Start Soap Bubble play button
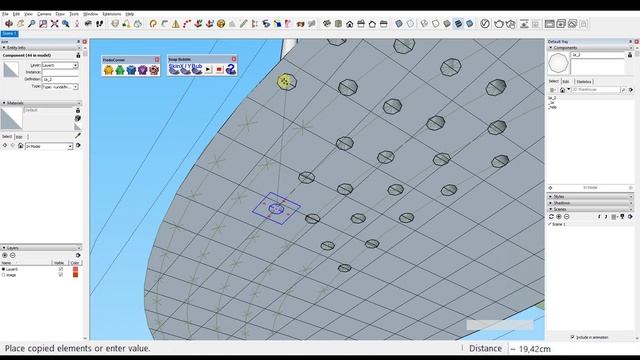Screen dimensions: 640x360 (x=208, y=69)
